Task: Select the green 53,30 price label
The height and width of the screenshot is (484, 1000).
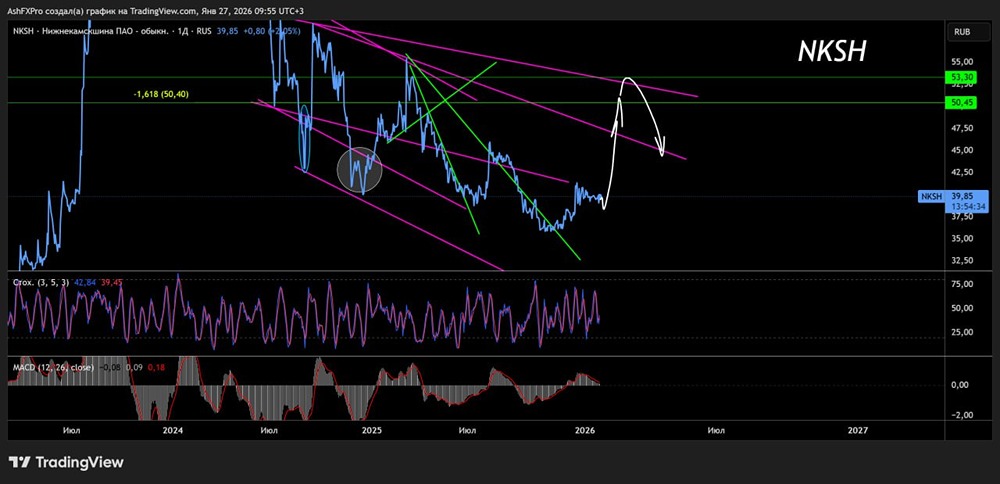Action: pyautogui.click(x=962, y=77)
